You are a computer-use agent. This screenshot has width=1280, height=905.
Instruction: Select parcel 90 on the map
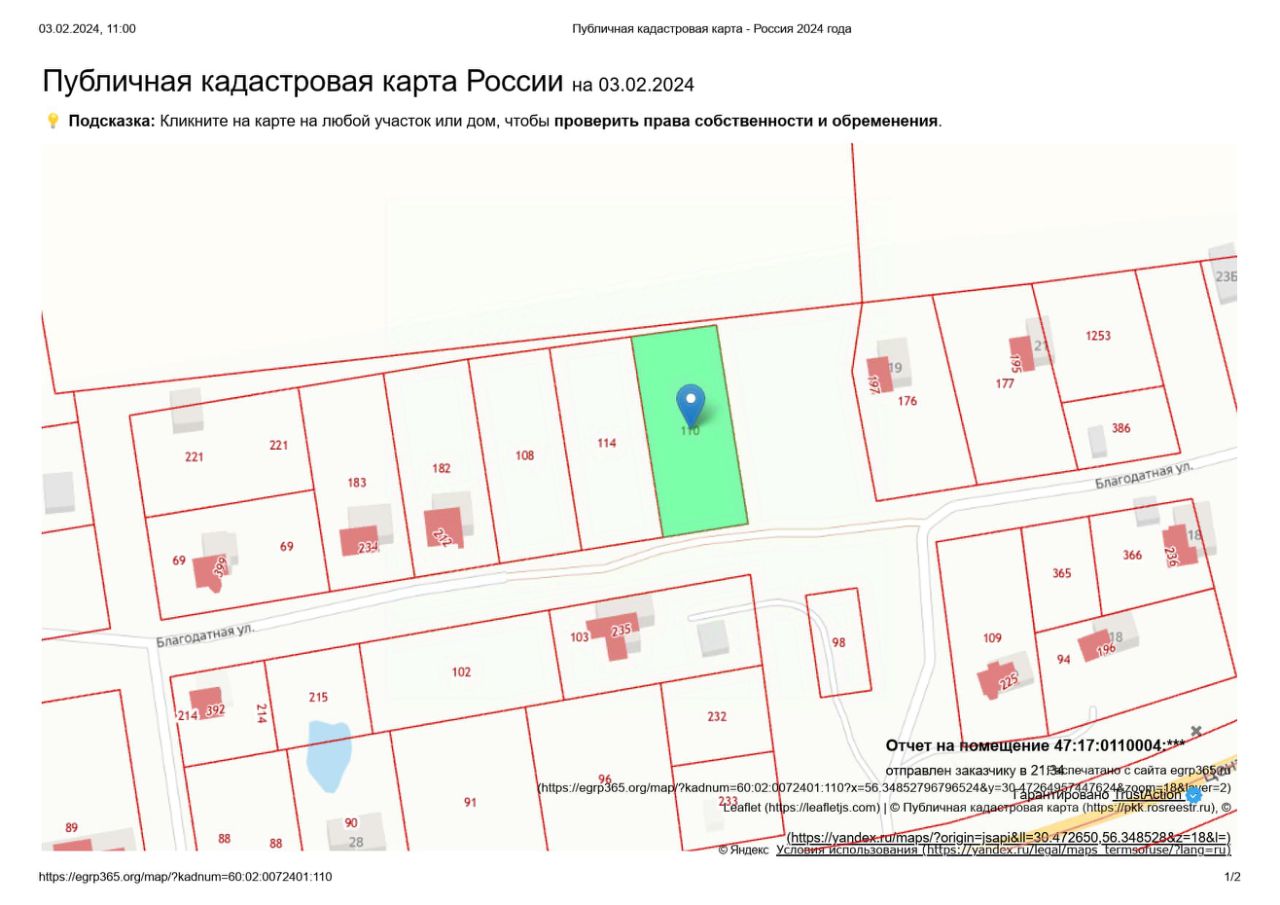(351, 822)
